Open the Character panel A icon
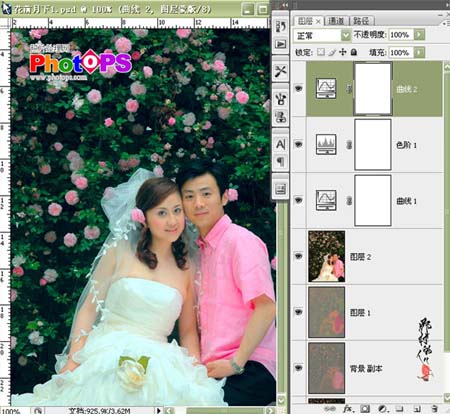 pos(280,144)
